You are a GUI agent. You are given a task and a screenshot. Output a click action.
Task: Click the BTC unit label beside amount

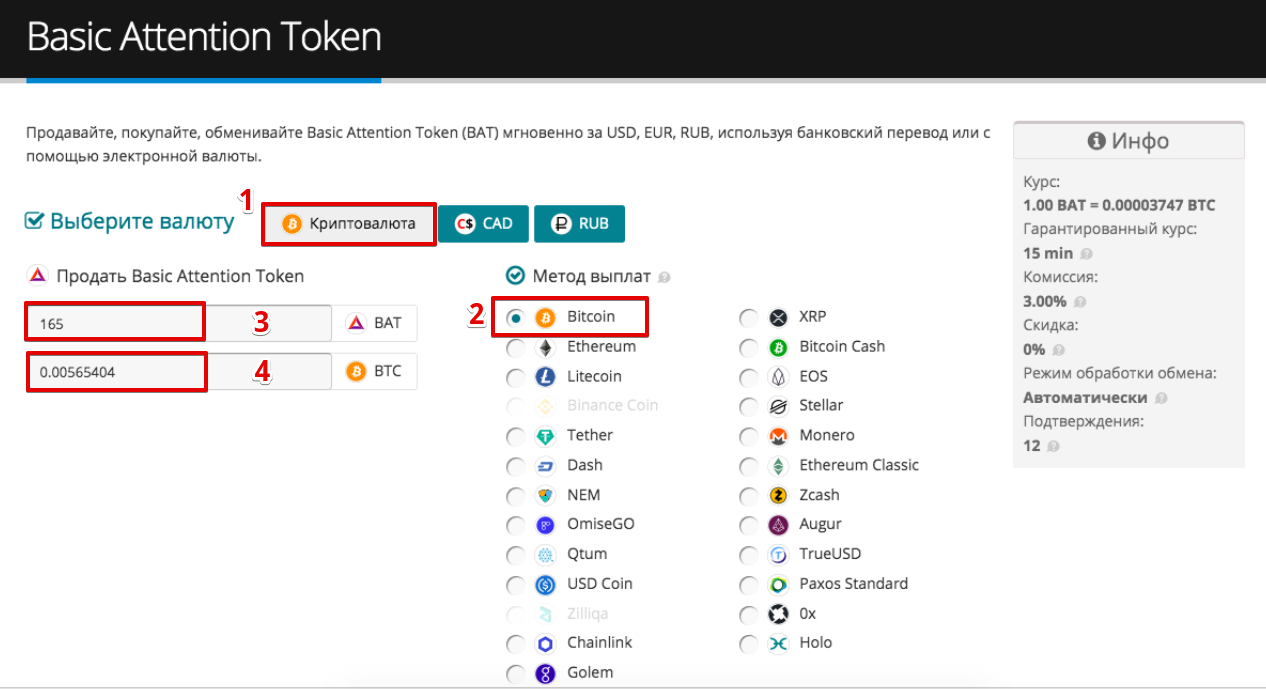388,372
